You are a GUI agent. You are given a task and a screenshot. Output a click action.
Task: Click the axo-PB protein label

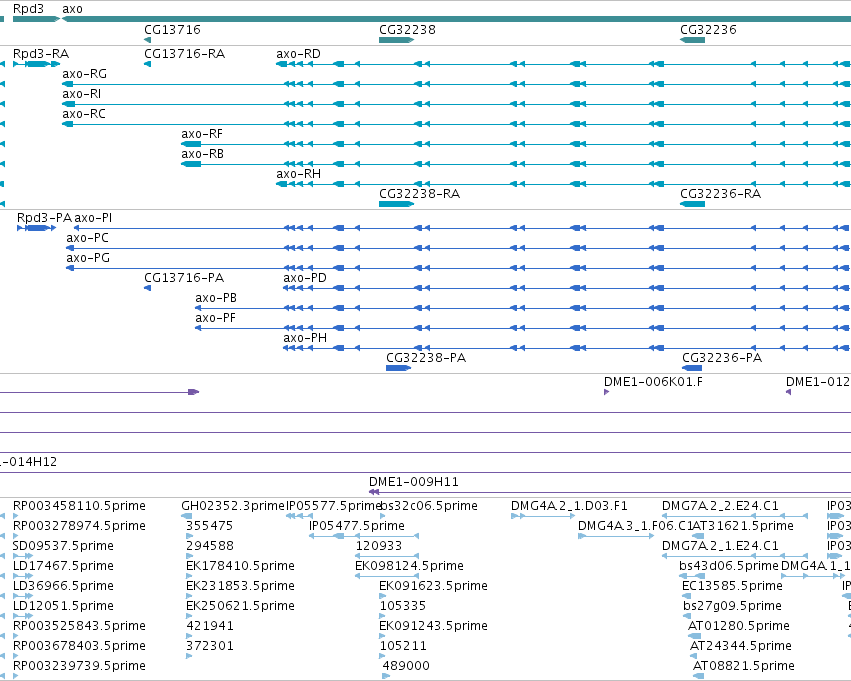(x=216, y=298)
